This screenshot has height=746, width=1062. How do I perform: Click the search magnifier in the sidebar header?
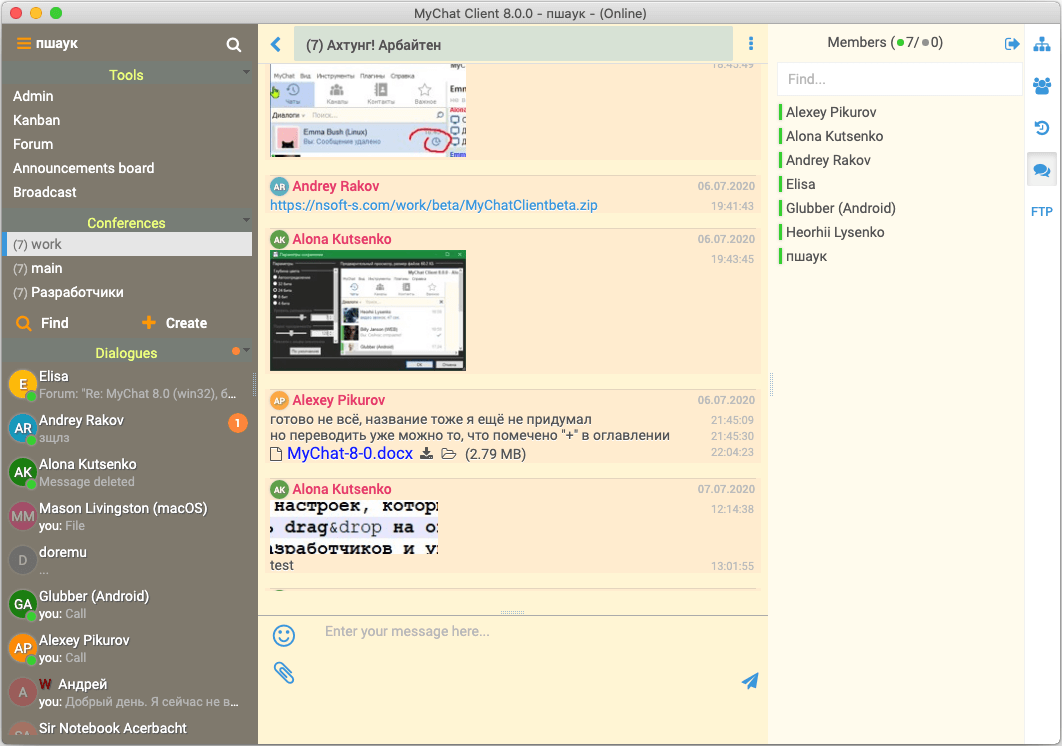click(234, 45)
